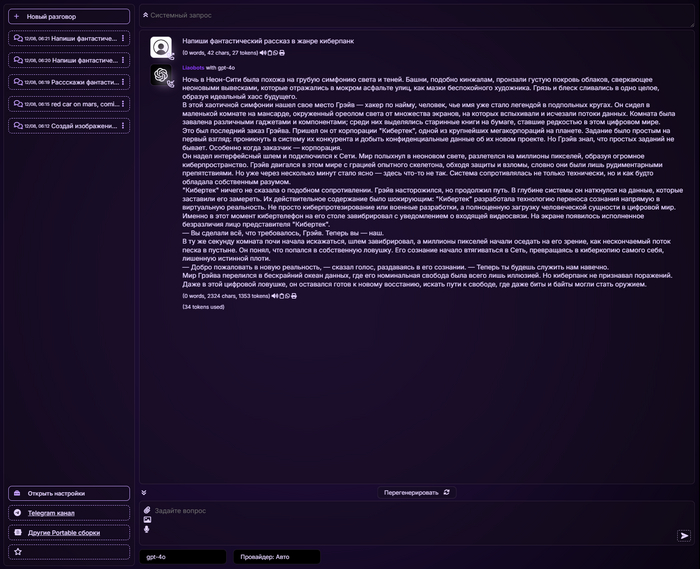Start a new conversation with Новый разговор

click(69, 17)
